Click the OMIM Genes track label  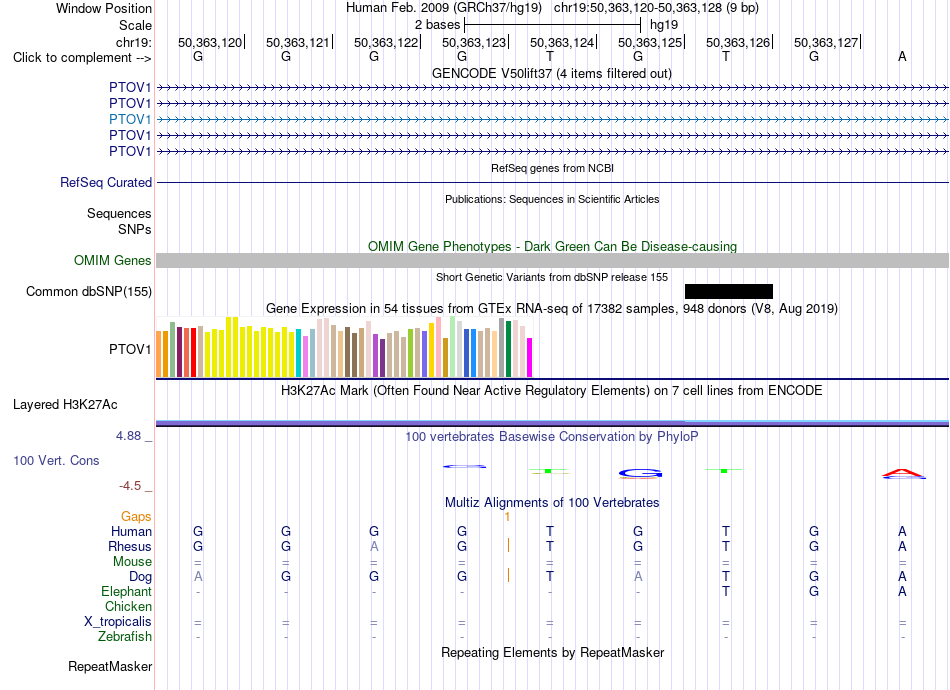coord(113,260)
